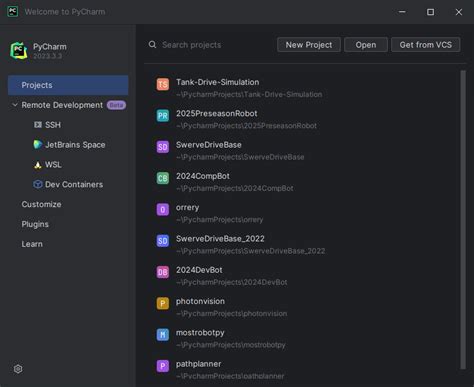Click the New Project button
Screen dimensions: 474x387
309,45
